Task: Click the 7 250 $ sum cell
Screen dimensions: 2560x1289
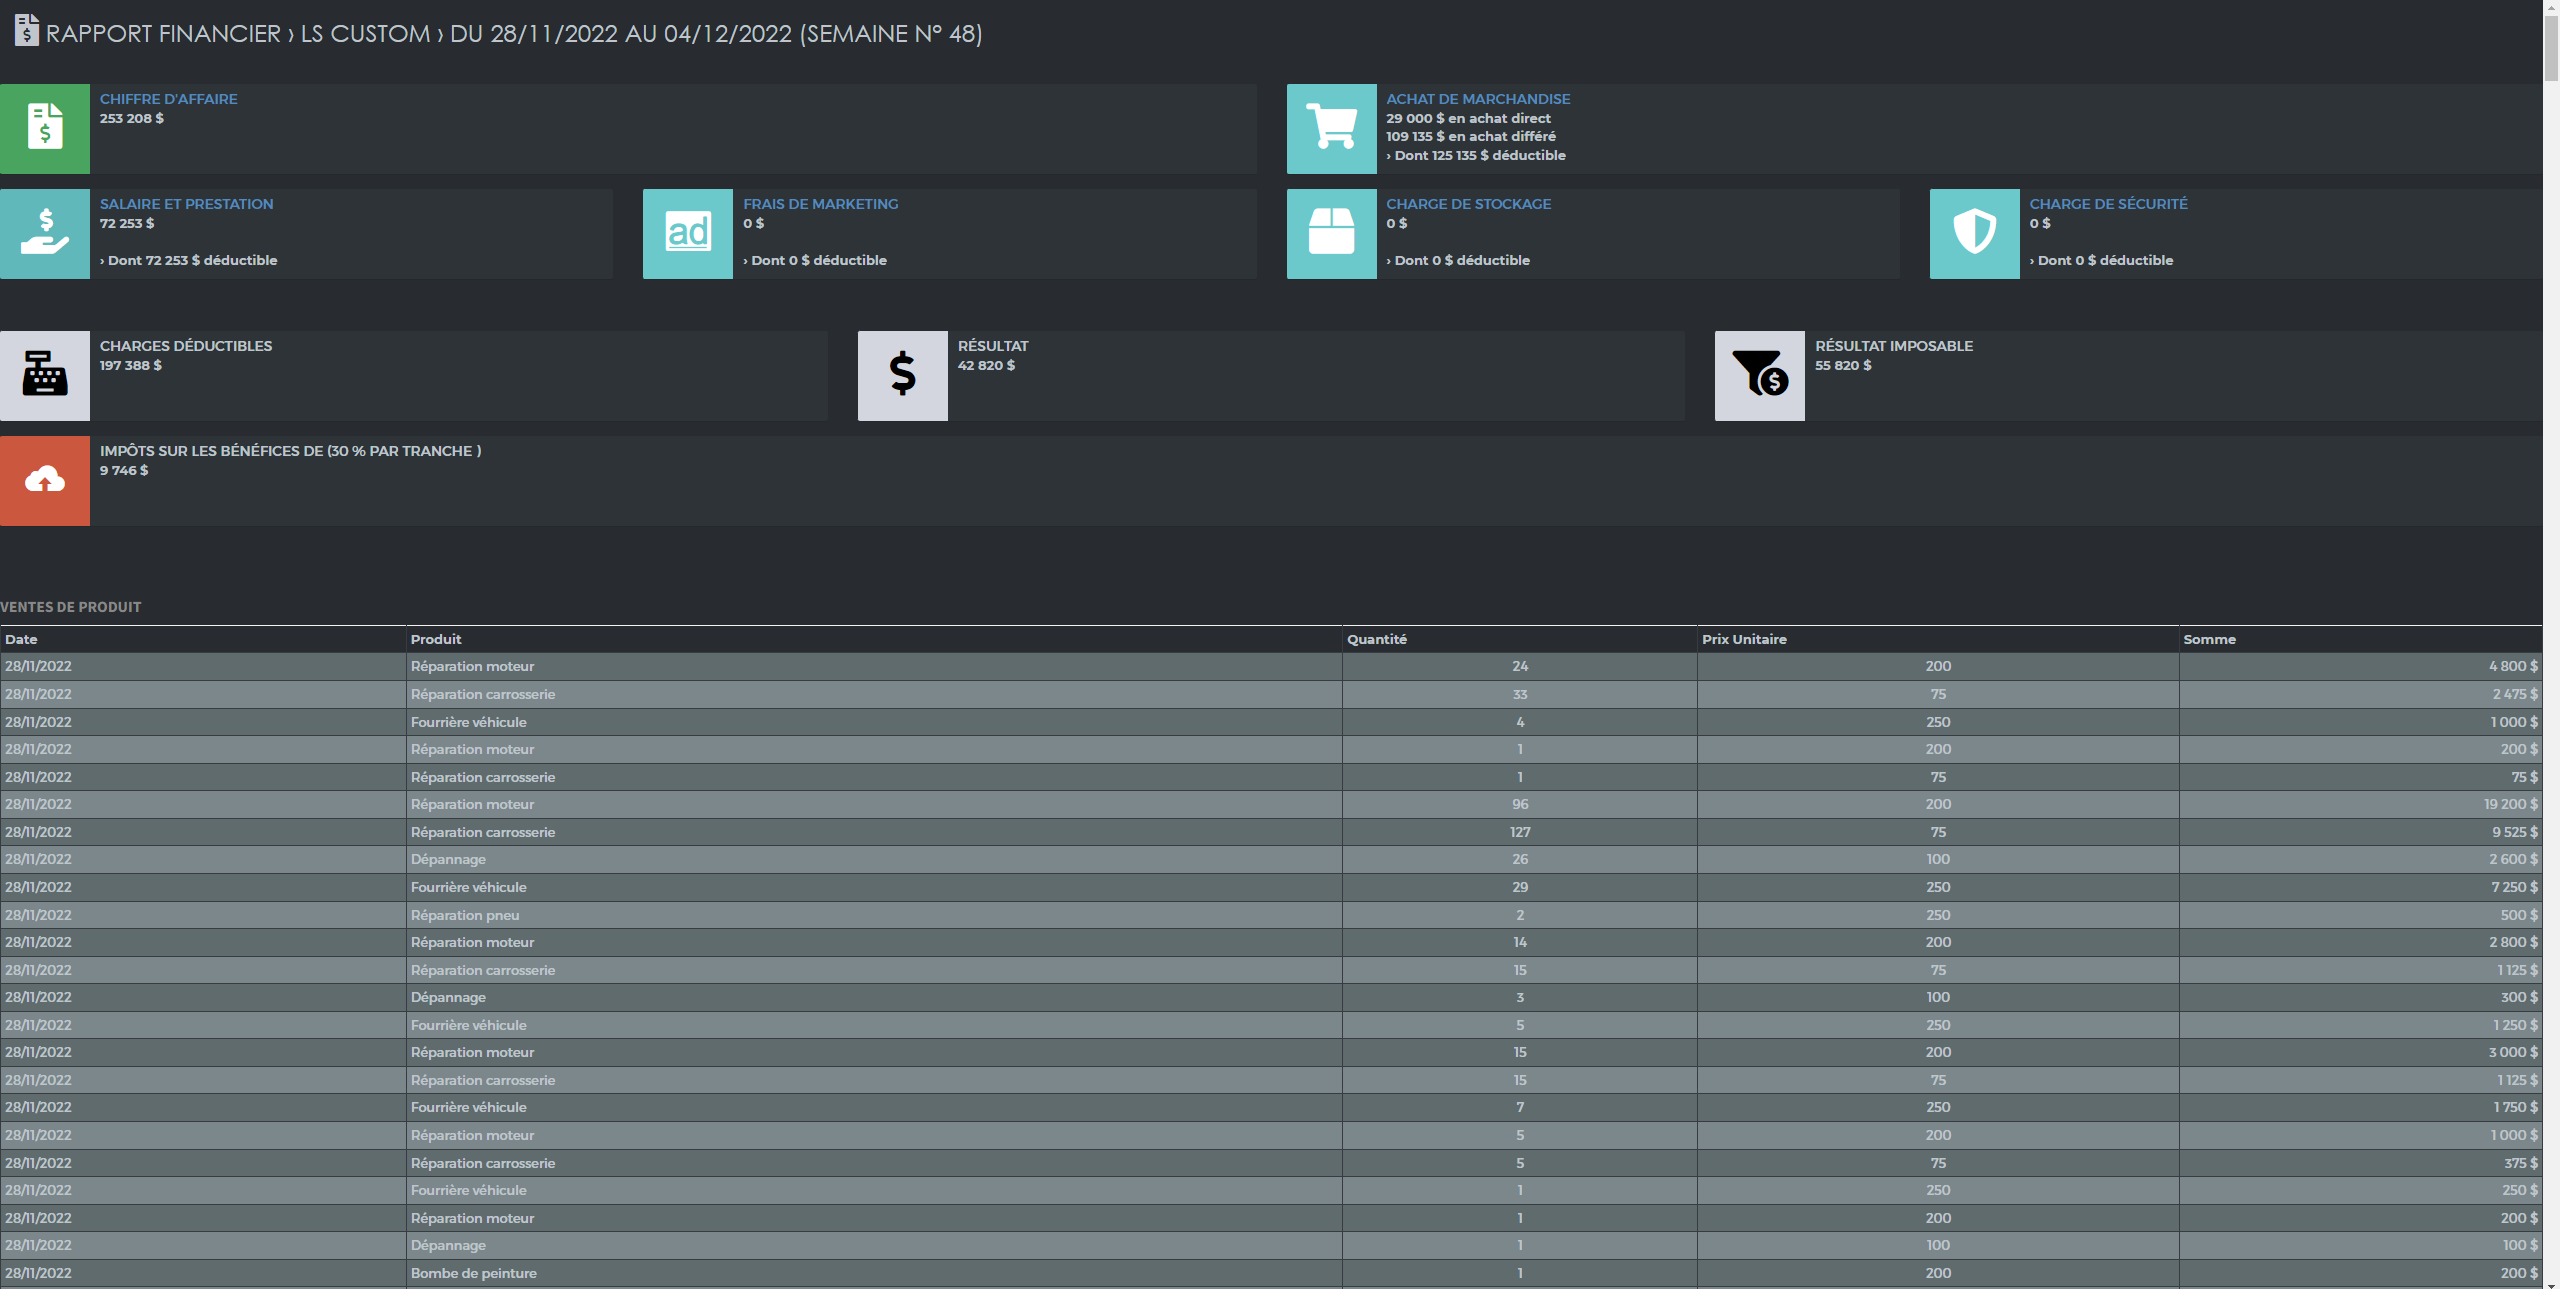Action: (2361, 887)
